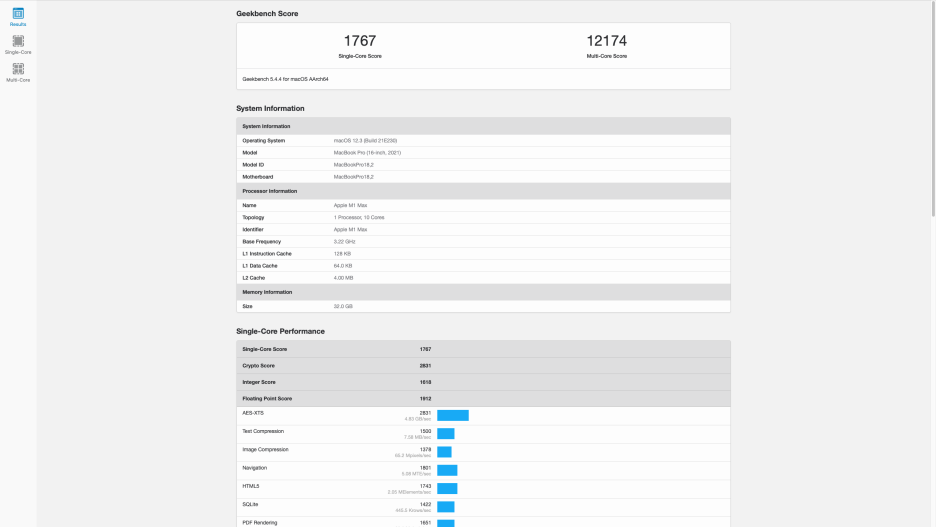Viewport: 936px width, 527px height.
Task: Open the Single-Core sidebar icon
Action: tap(18, 45)
